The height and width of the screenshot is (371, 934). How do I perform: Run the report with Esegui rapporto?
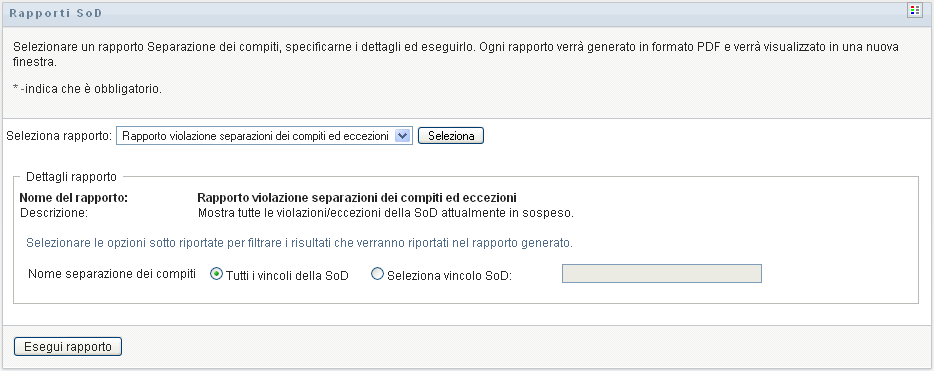coord(68,347)
